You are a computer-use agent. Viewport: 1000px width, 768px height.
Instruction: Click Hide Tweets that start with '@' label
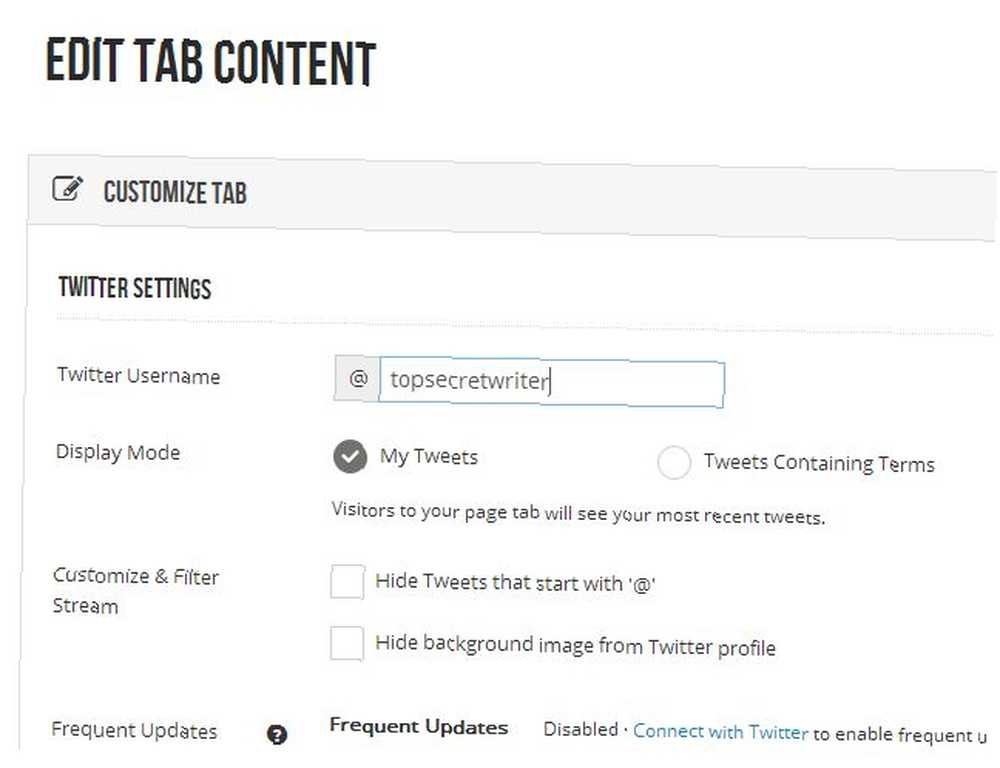coord(515,583)
